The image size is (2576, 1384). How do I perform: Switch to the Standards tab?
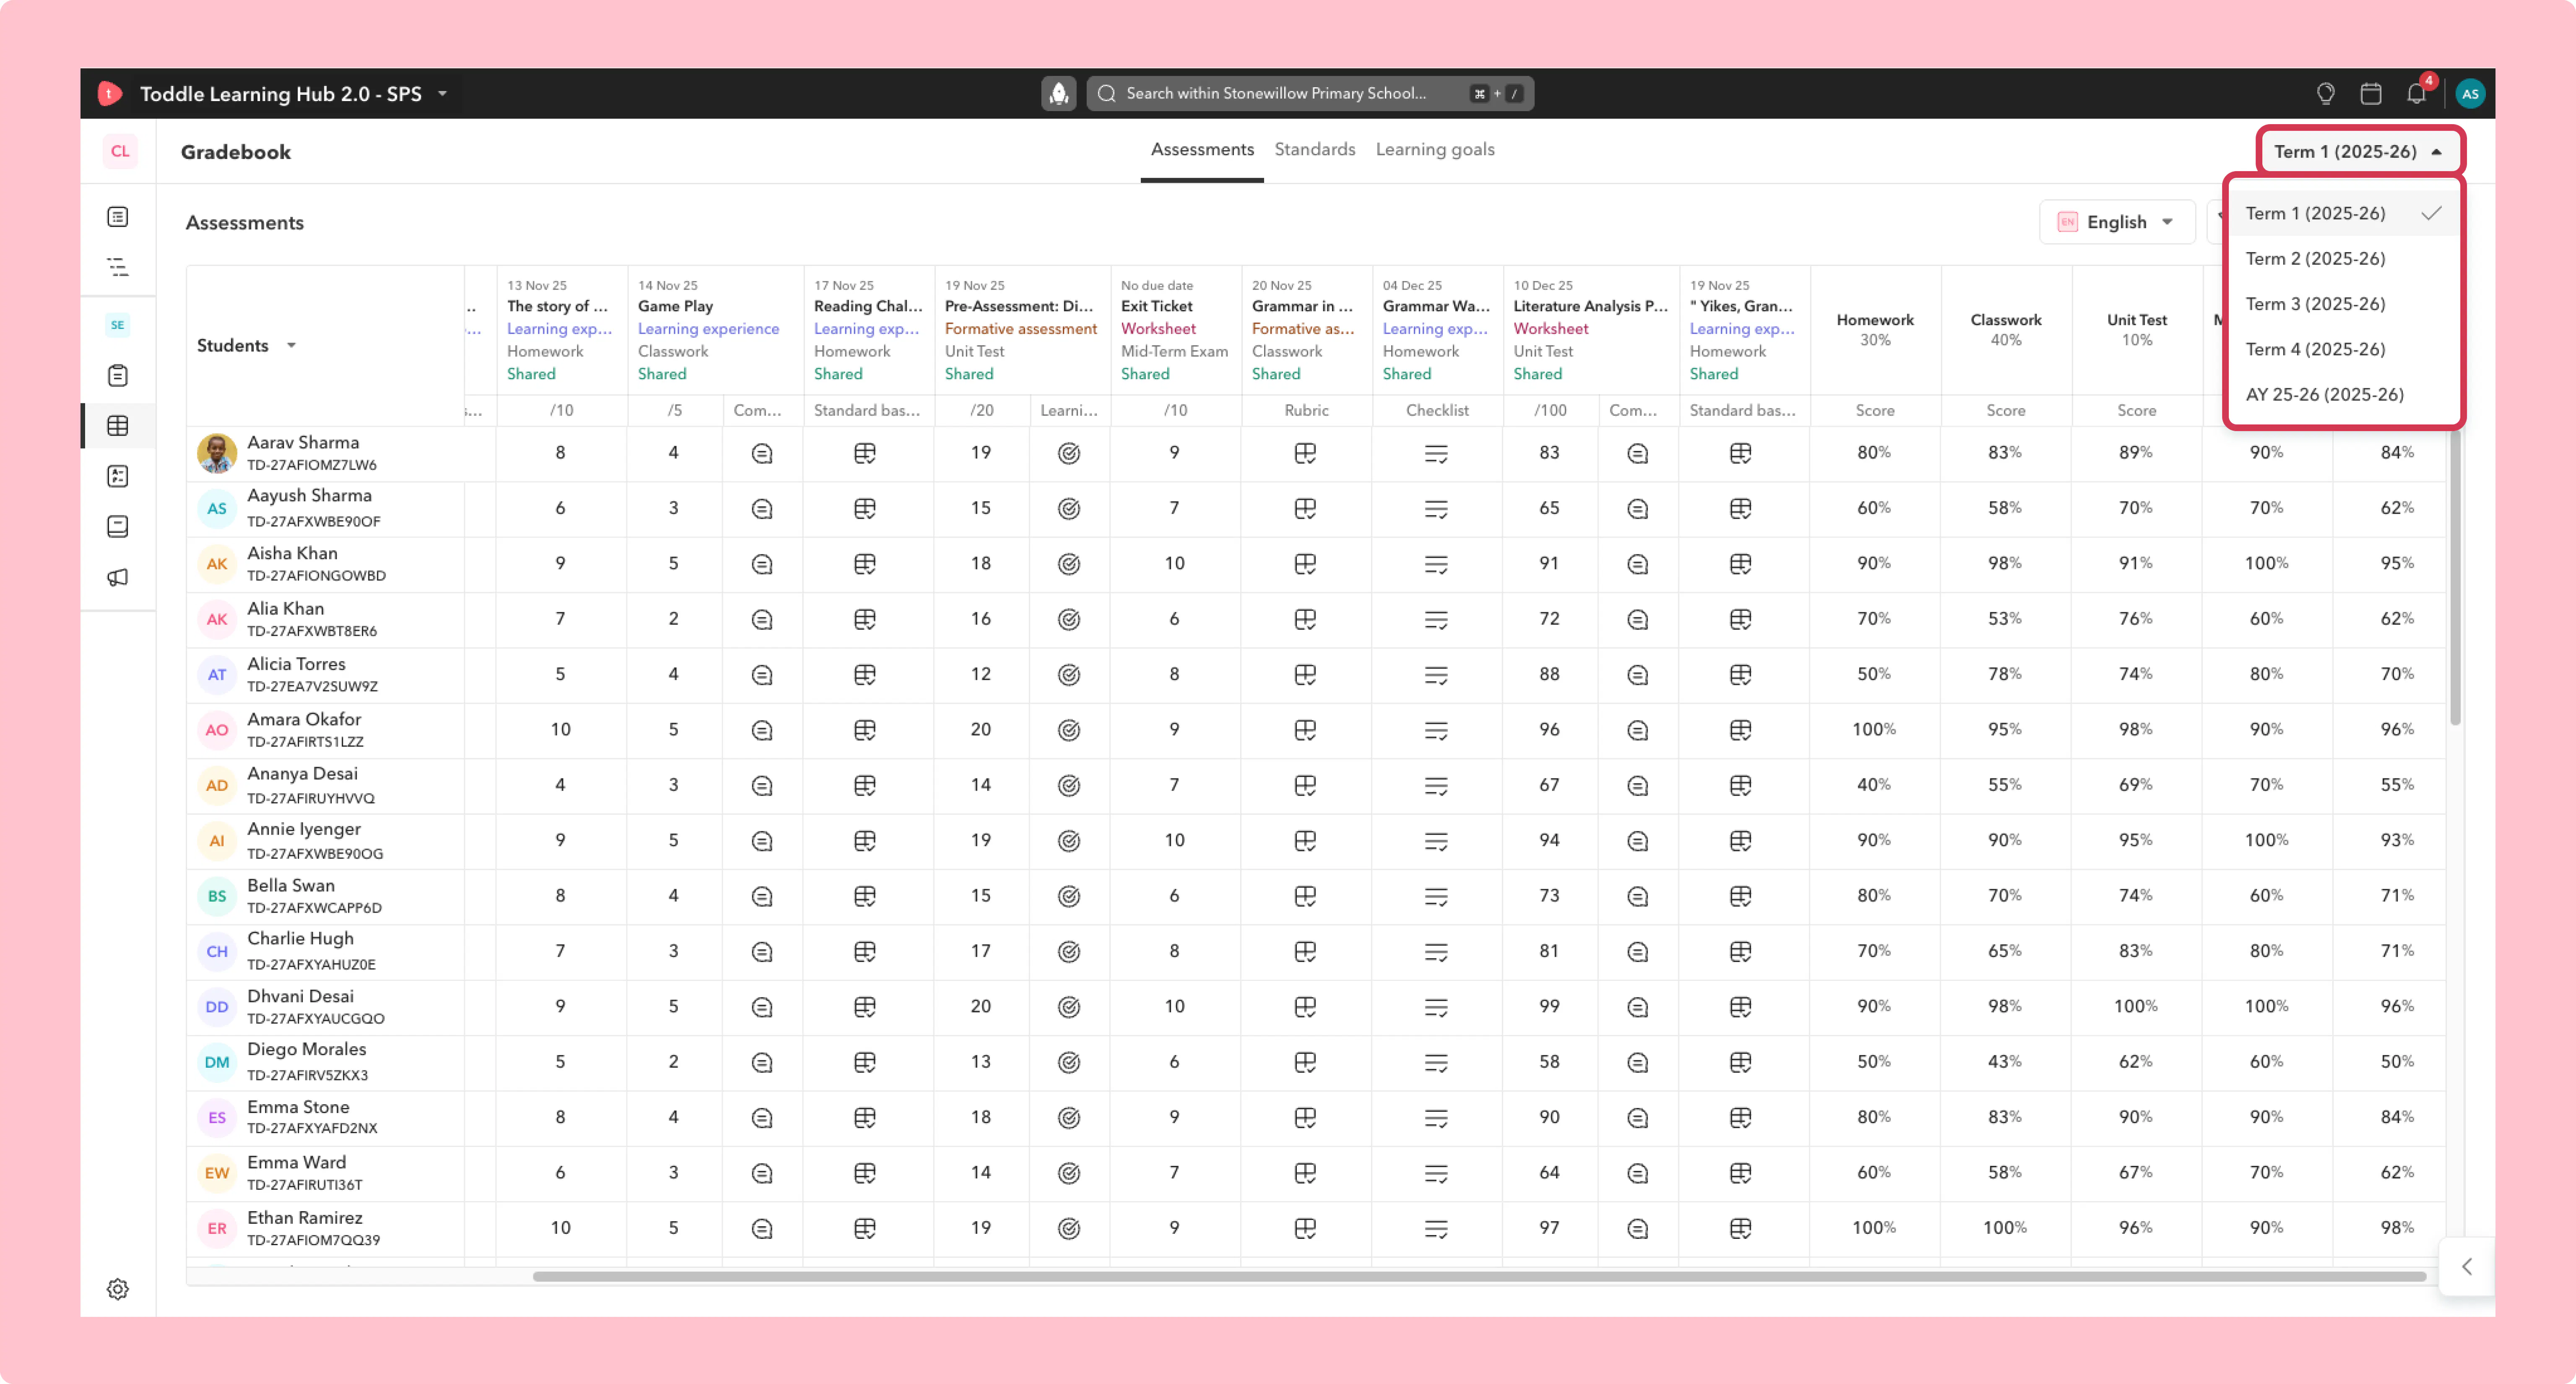[1315, 150]
